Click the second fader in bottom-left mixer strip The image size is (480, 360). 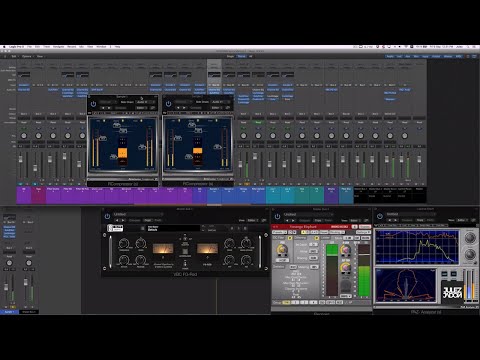click(x=26, y=282)
